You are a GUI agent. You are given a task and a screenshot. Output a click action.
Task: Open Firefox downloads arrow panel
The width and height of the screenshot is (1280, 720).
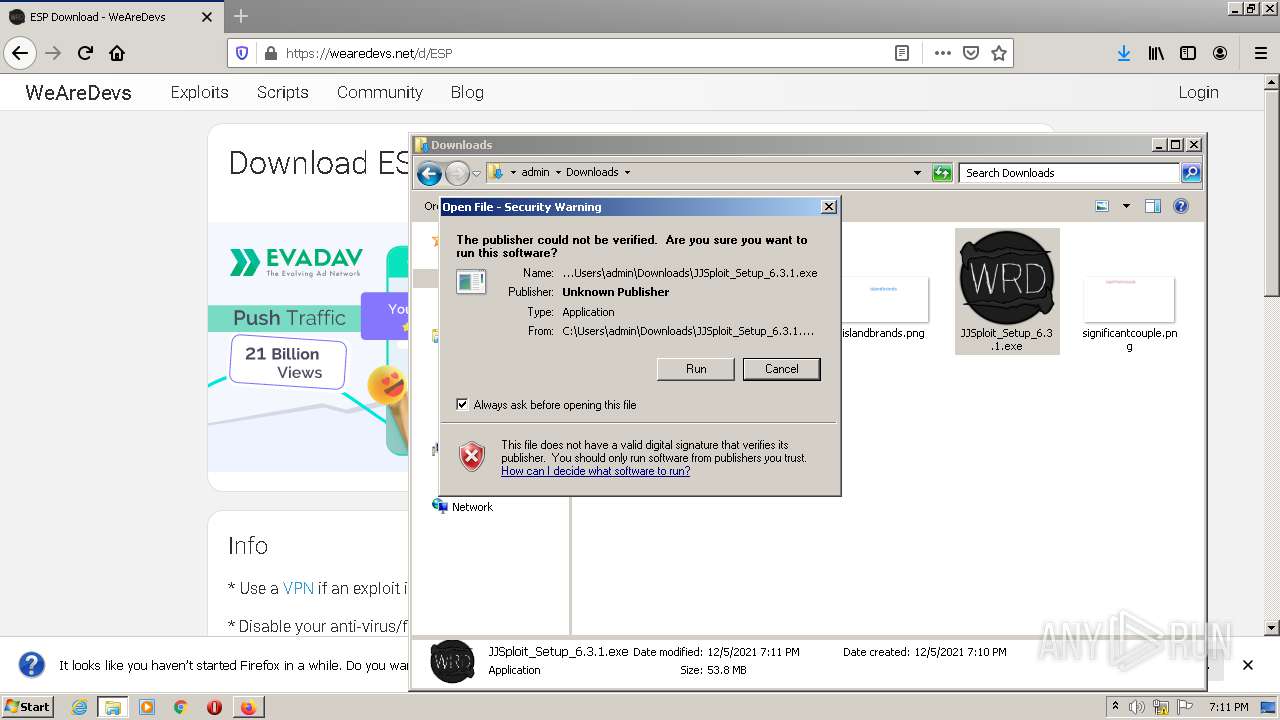(1124, 53)
